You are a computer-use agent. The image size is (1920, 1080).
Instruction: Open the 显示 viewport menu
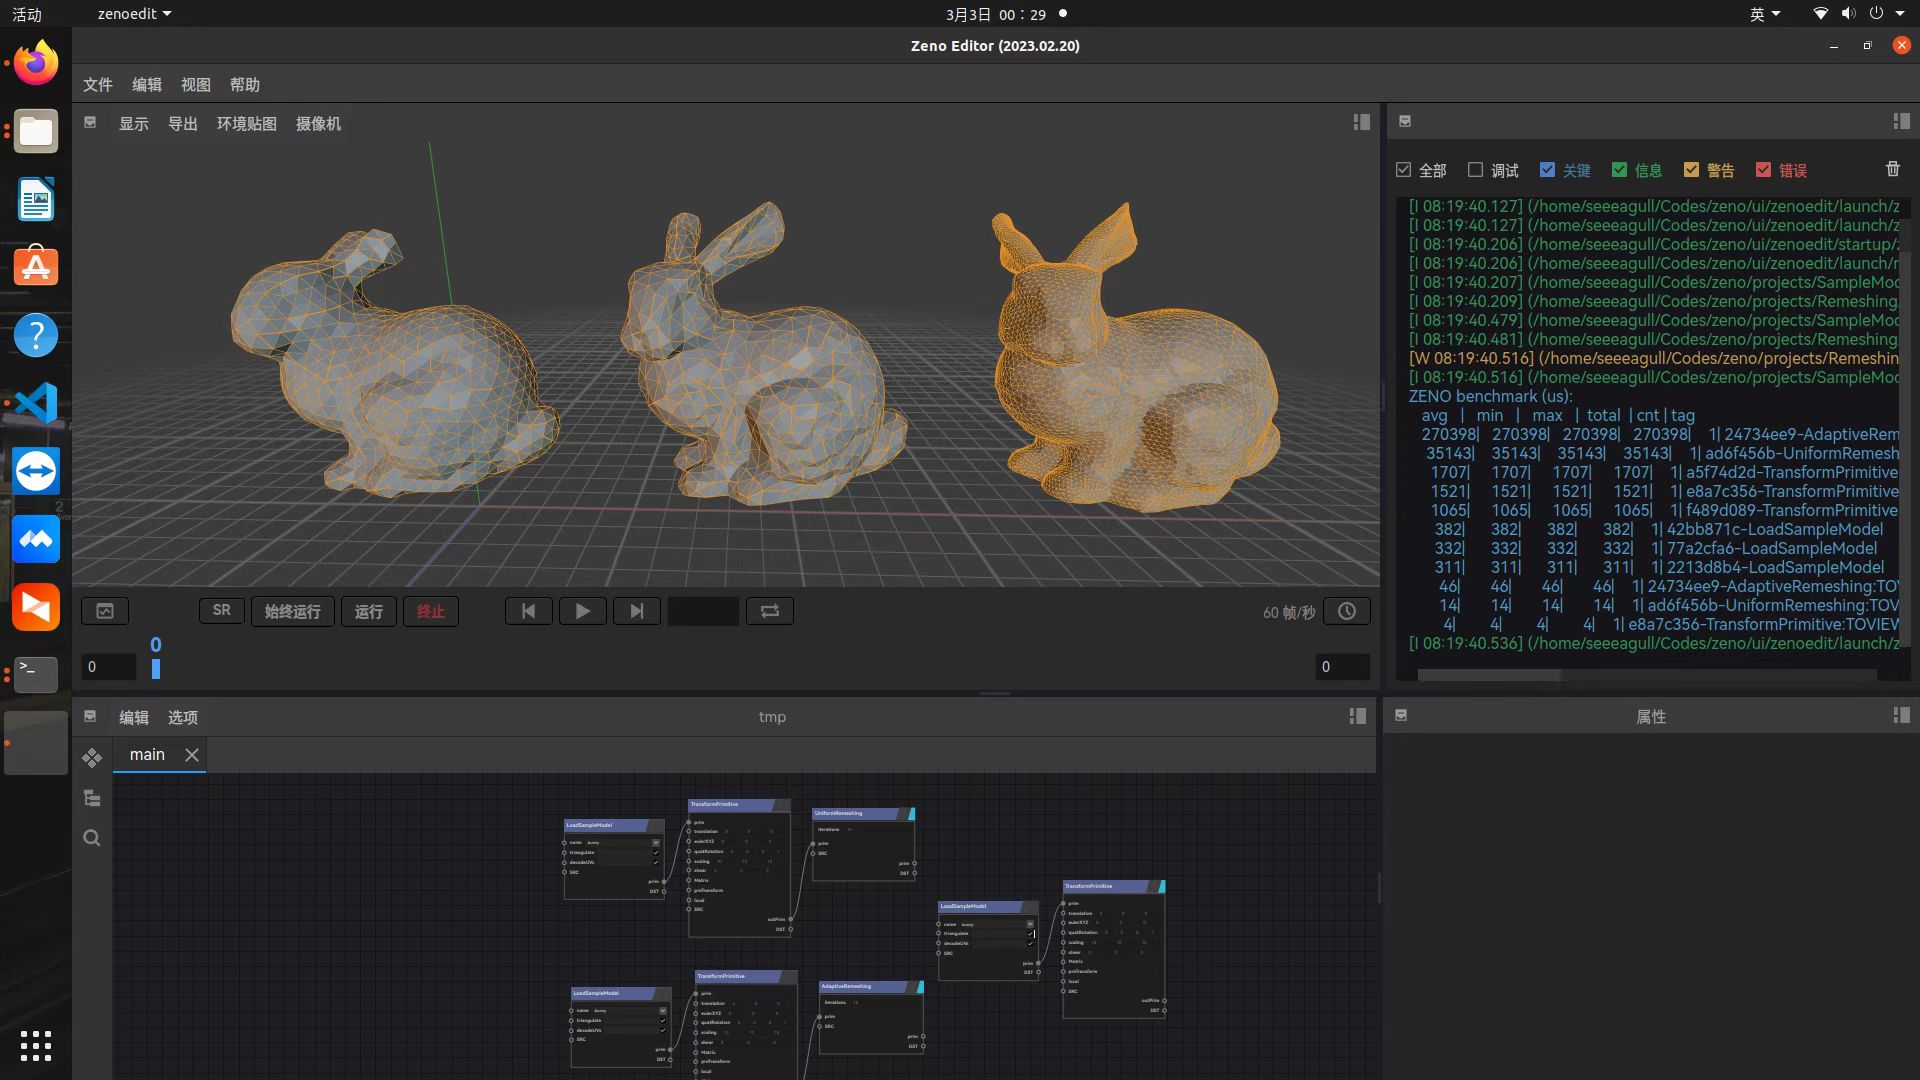coord(134,124)
